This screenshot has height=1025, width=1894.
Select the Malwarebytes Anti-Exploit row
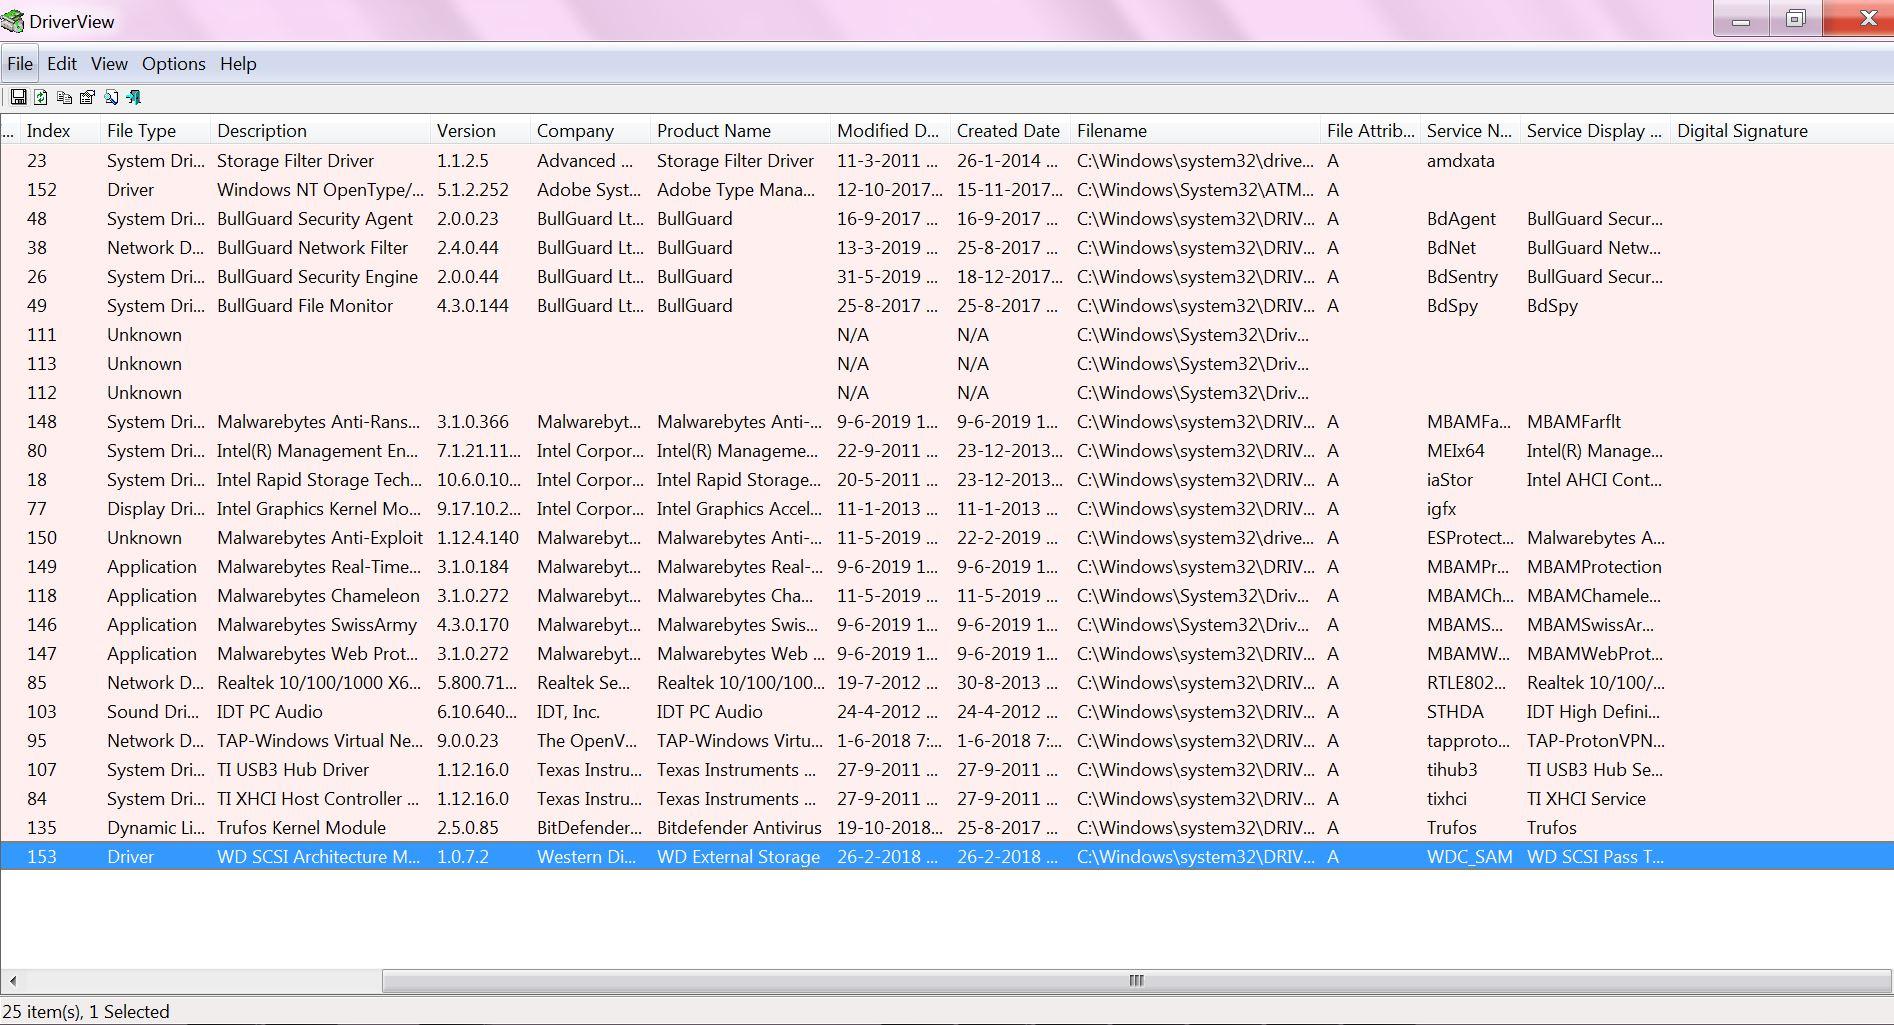click(x=946, y=538)
